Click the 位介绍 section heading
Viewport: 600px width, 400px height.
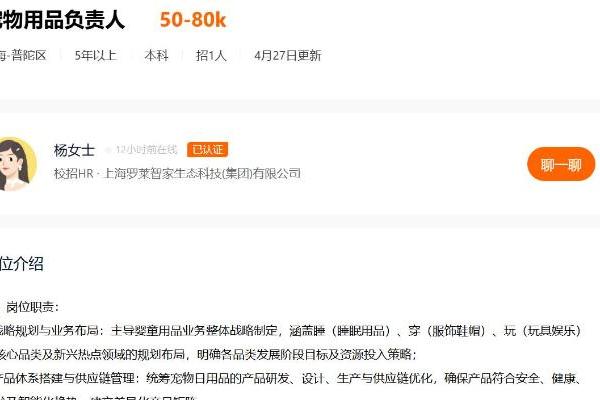[21, 264]
